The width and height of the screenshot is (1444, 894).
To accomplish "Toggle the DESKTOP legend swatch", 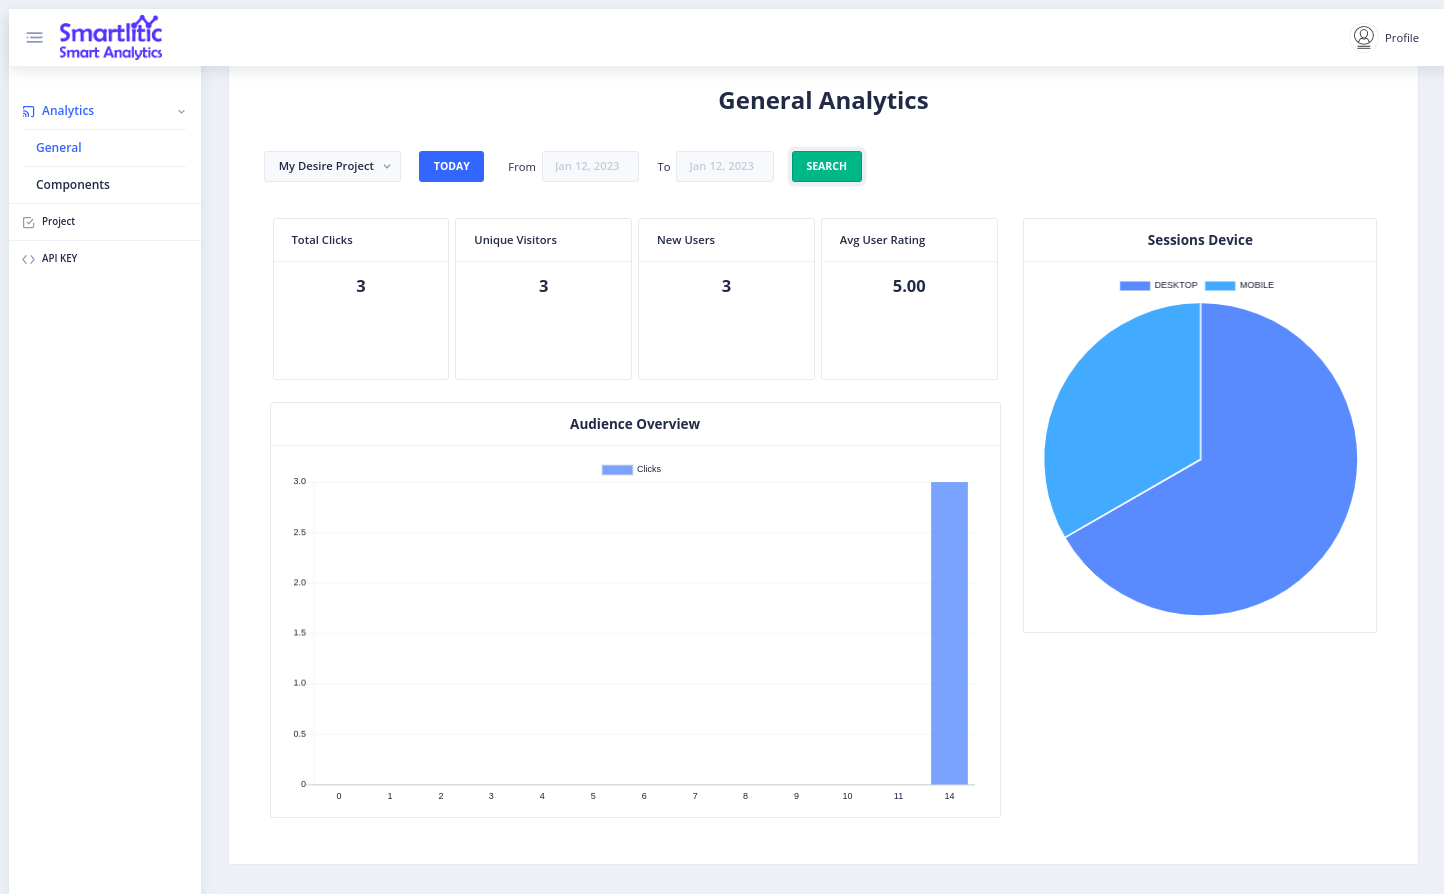I will [x=1135, y=286].
